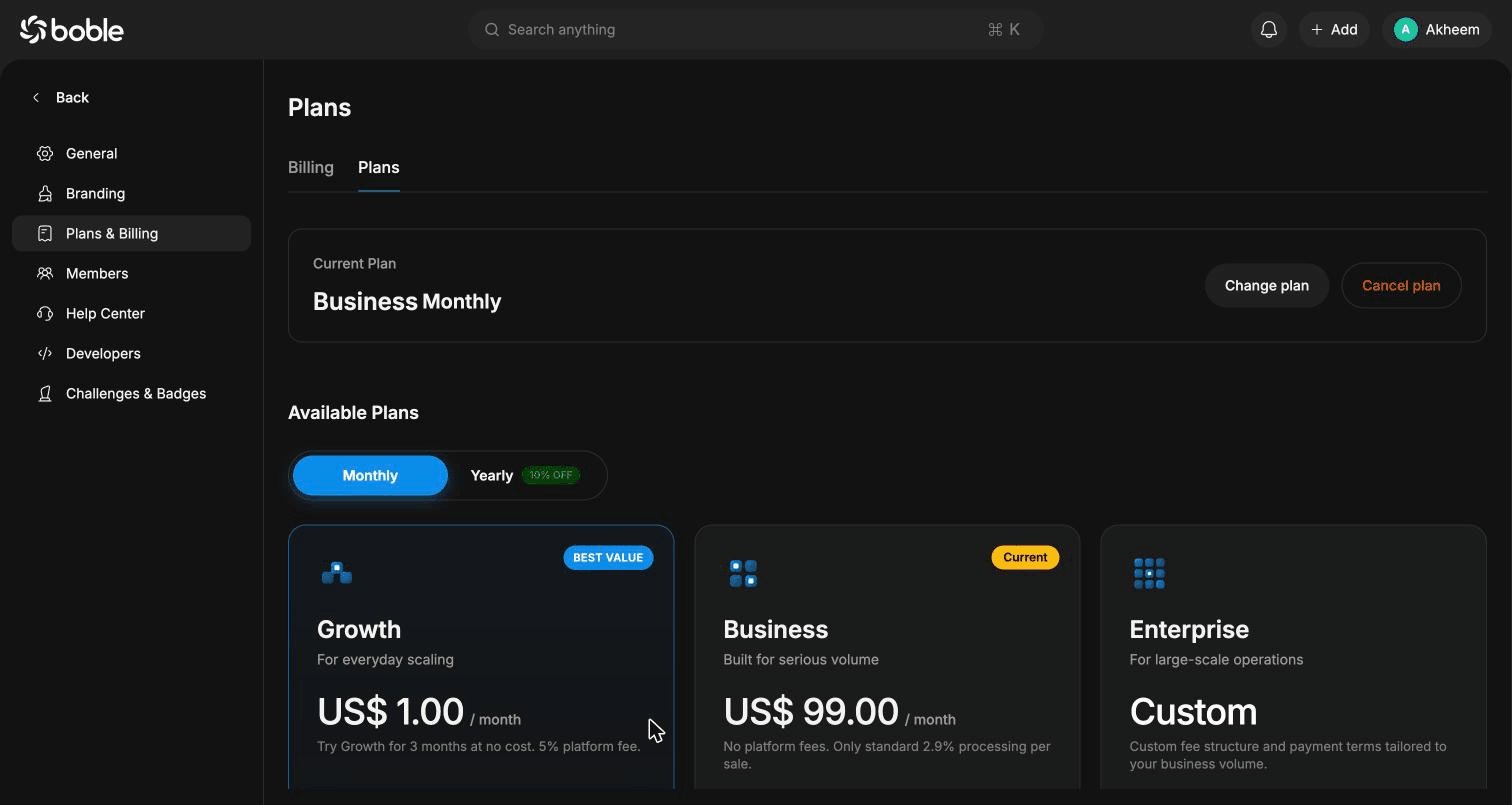
Task: Go Back using arrow icon
Action: coord(36,97)
